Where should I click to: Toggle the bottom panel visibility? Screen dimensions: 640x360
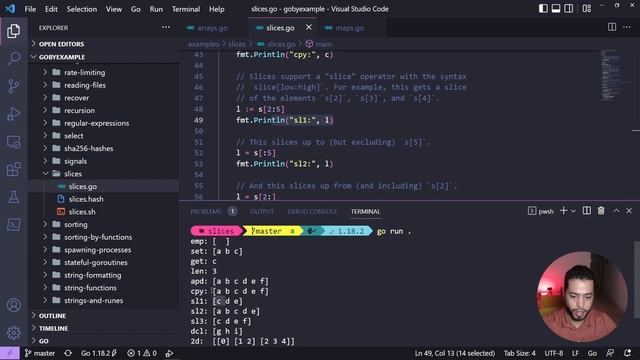tap(556, 9)
